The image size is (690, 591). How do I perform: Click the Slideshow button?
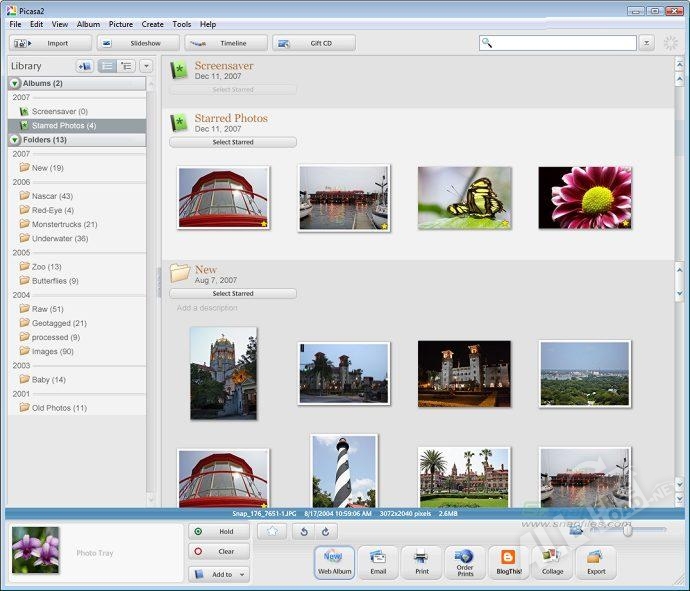click(x=139, y=43)
